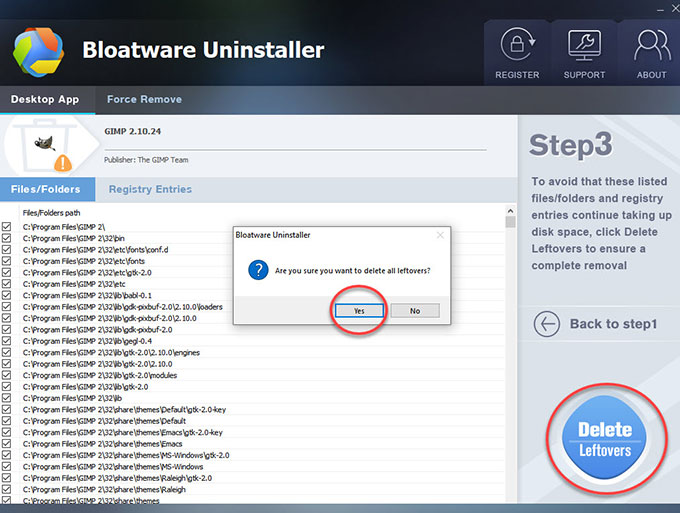Screen dimensions: 680x513
Task: Select row gdk-pixbuf-2.0\2.10.0\loaders
Action: click(252, 307)
